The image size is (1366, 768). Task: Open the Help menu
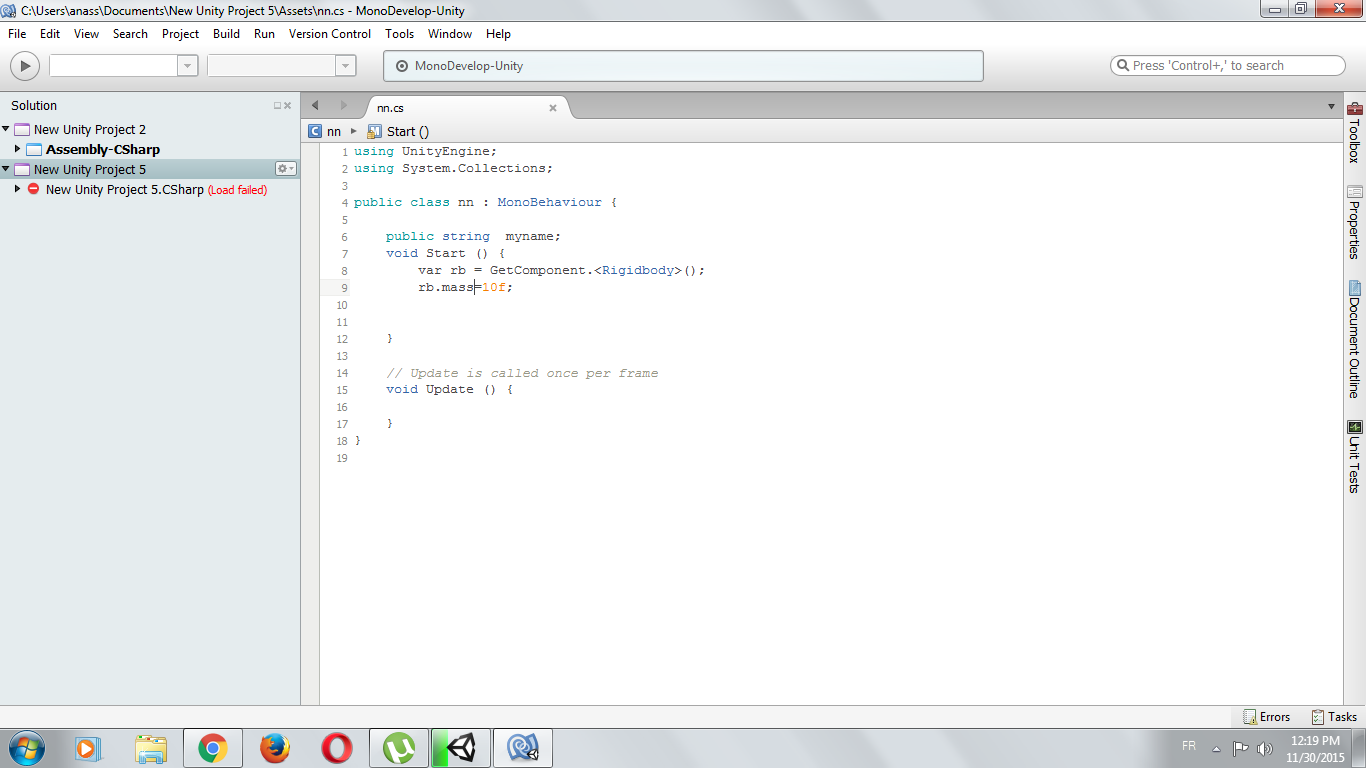498,34
